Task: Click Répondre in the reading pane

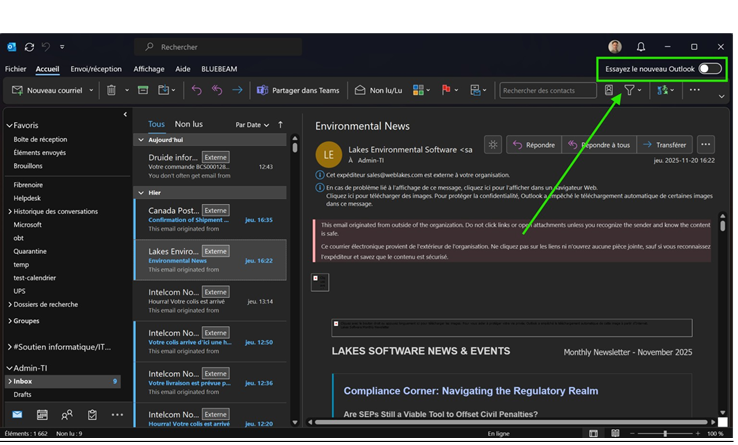Action: click(x=534, y=145)
